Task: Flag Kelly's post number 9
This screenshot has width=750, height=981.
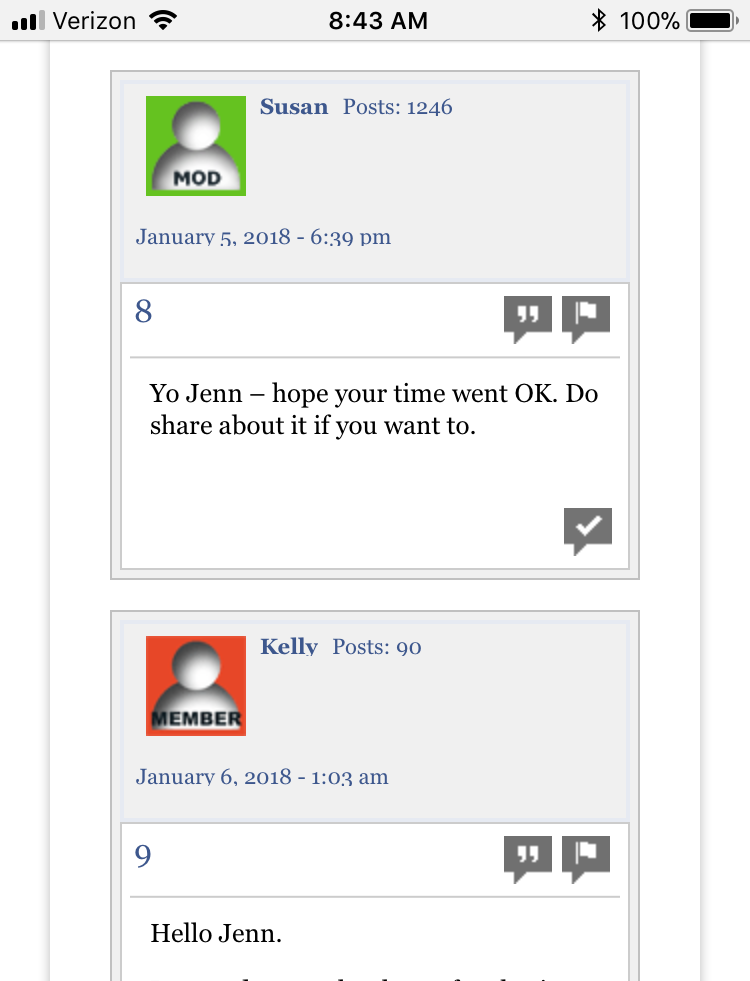Action: click(x=586, y=859)
